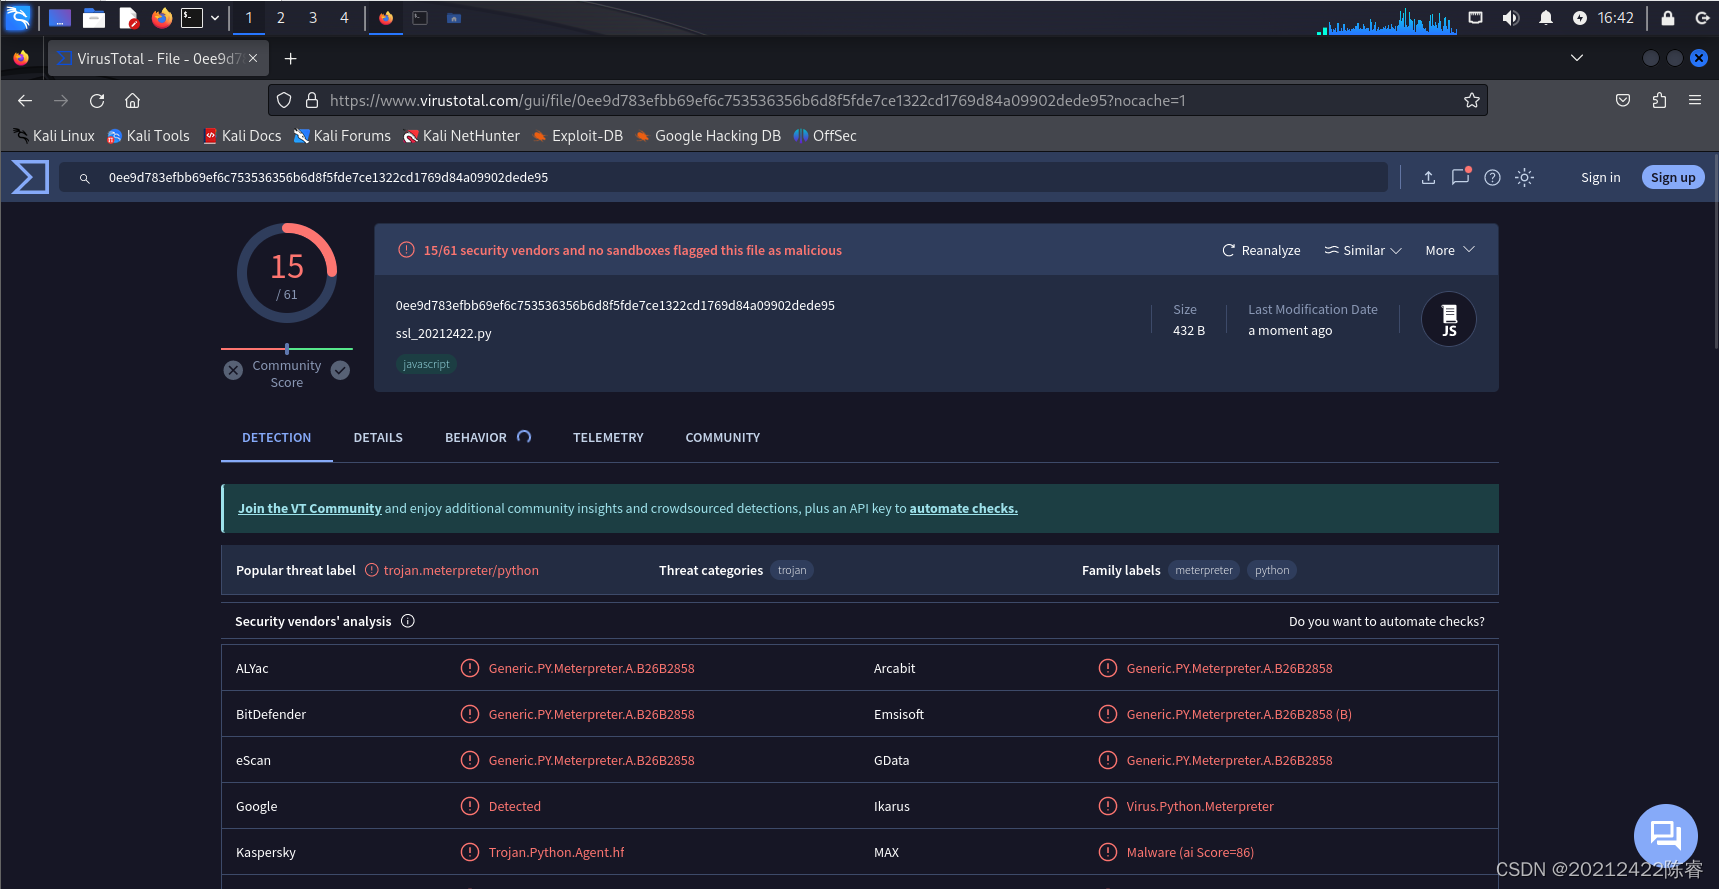Click Ikarus result Virus.Python.Meterpreter

click(x=1200, y=806)
